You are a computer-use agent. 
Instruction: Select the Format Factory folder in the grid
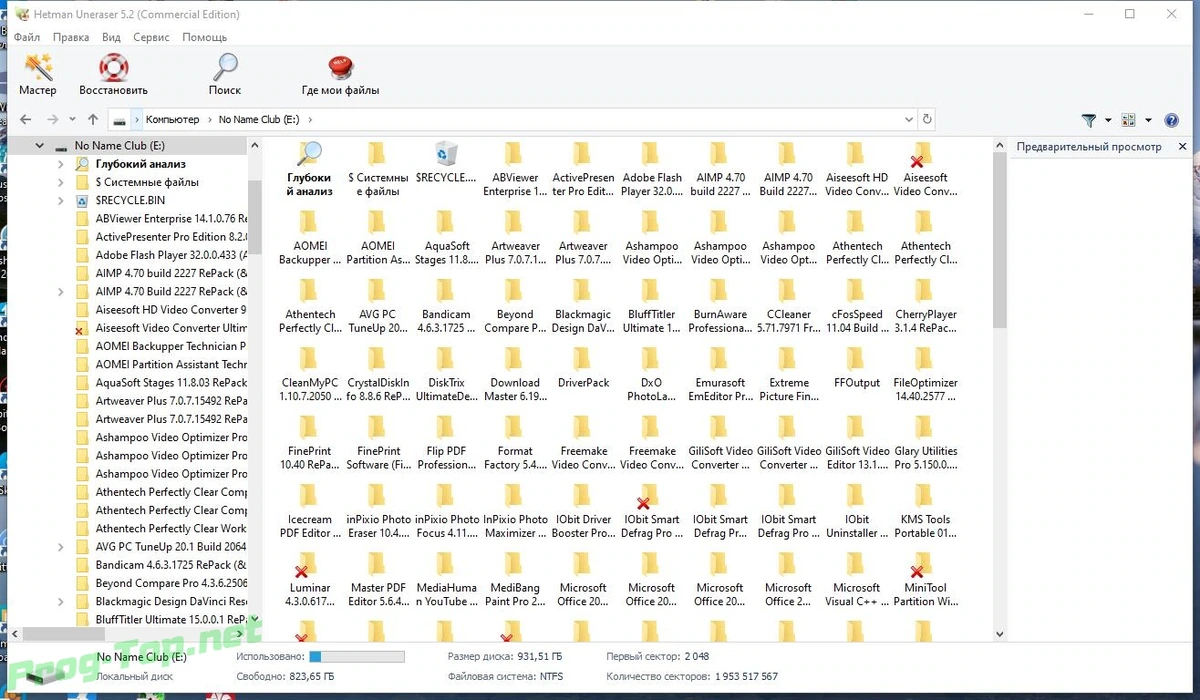tap(514, 443)
